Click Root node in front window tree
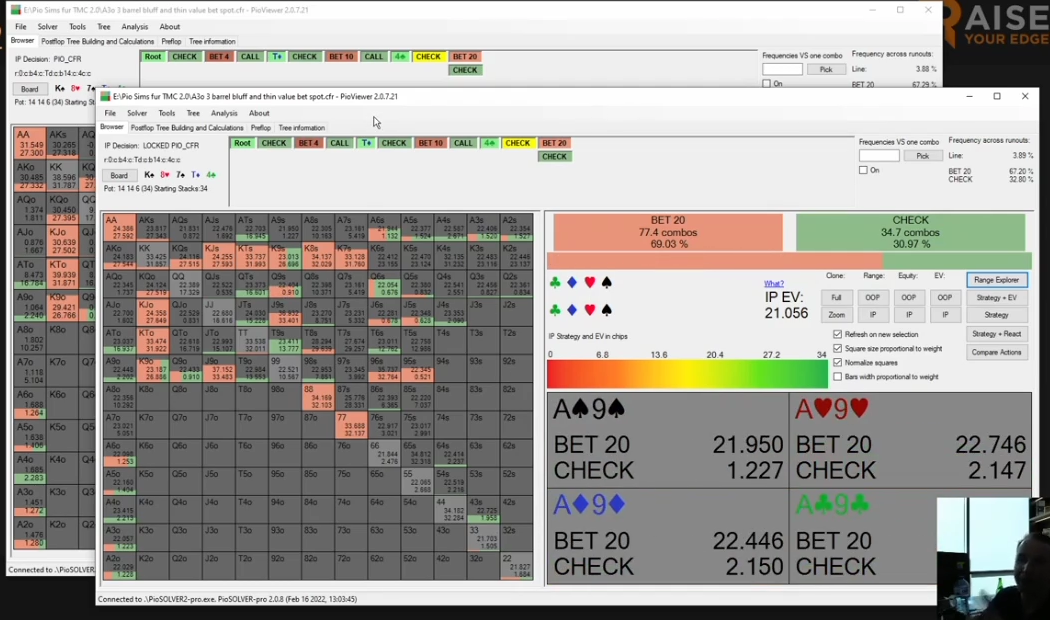Screen dimensions: 1050x620 coord(242,143)
